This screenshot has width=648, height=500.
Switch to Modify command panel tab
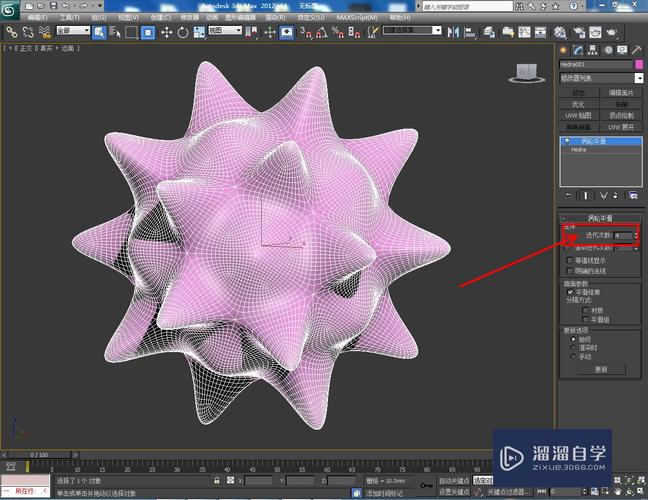(578, 50)
